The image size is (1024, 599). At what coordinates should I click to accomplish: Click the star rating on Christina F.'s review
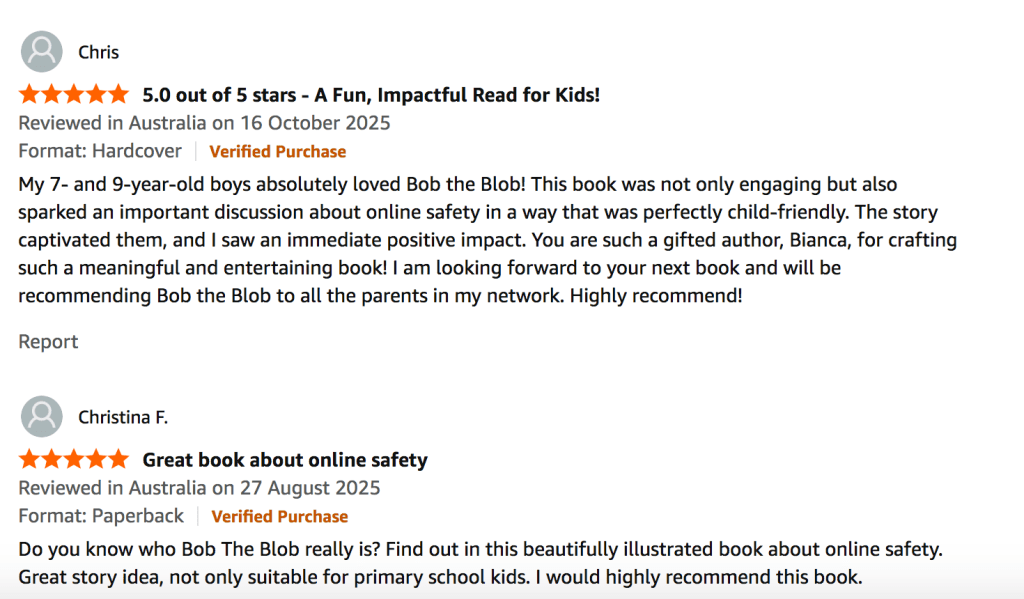click(x=74, y=460)
